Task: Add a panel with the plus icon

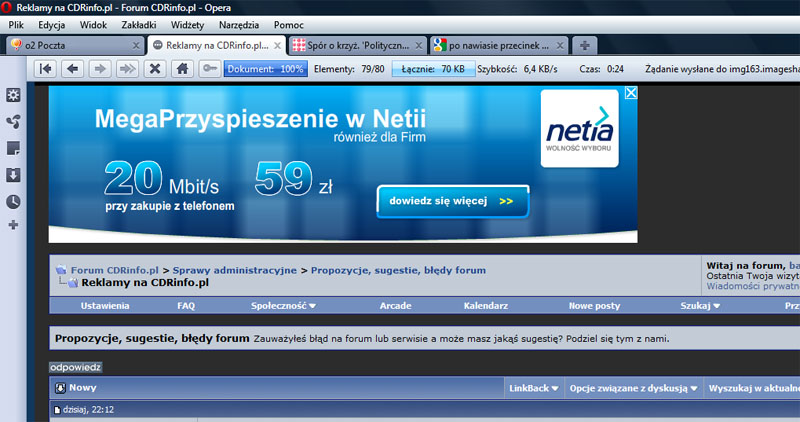Action: click(13, 225)
